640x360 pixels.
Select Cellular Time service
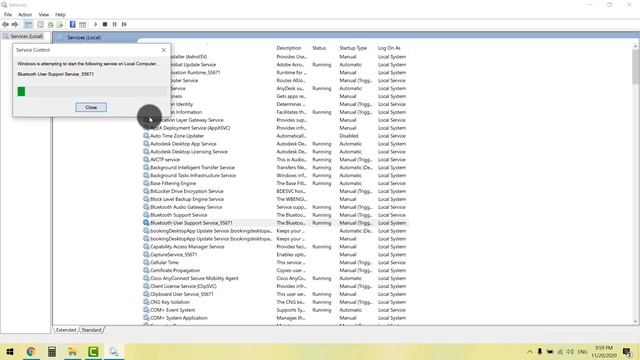click(x=276, y=262)
